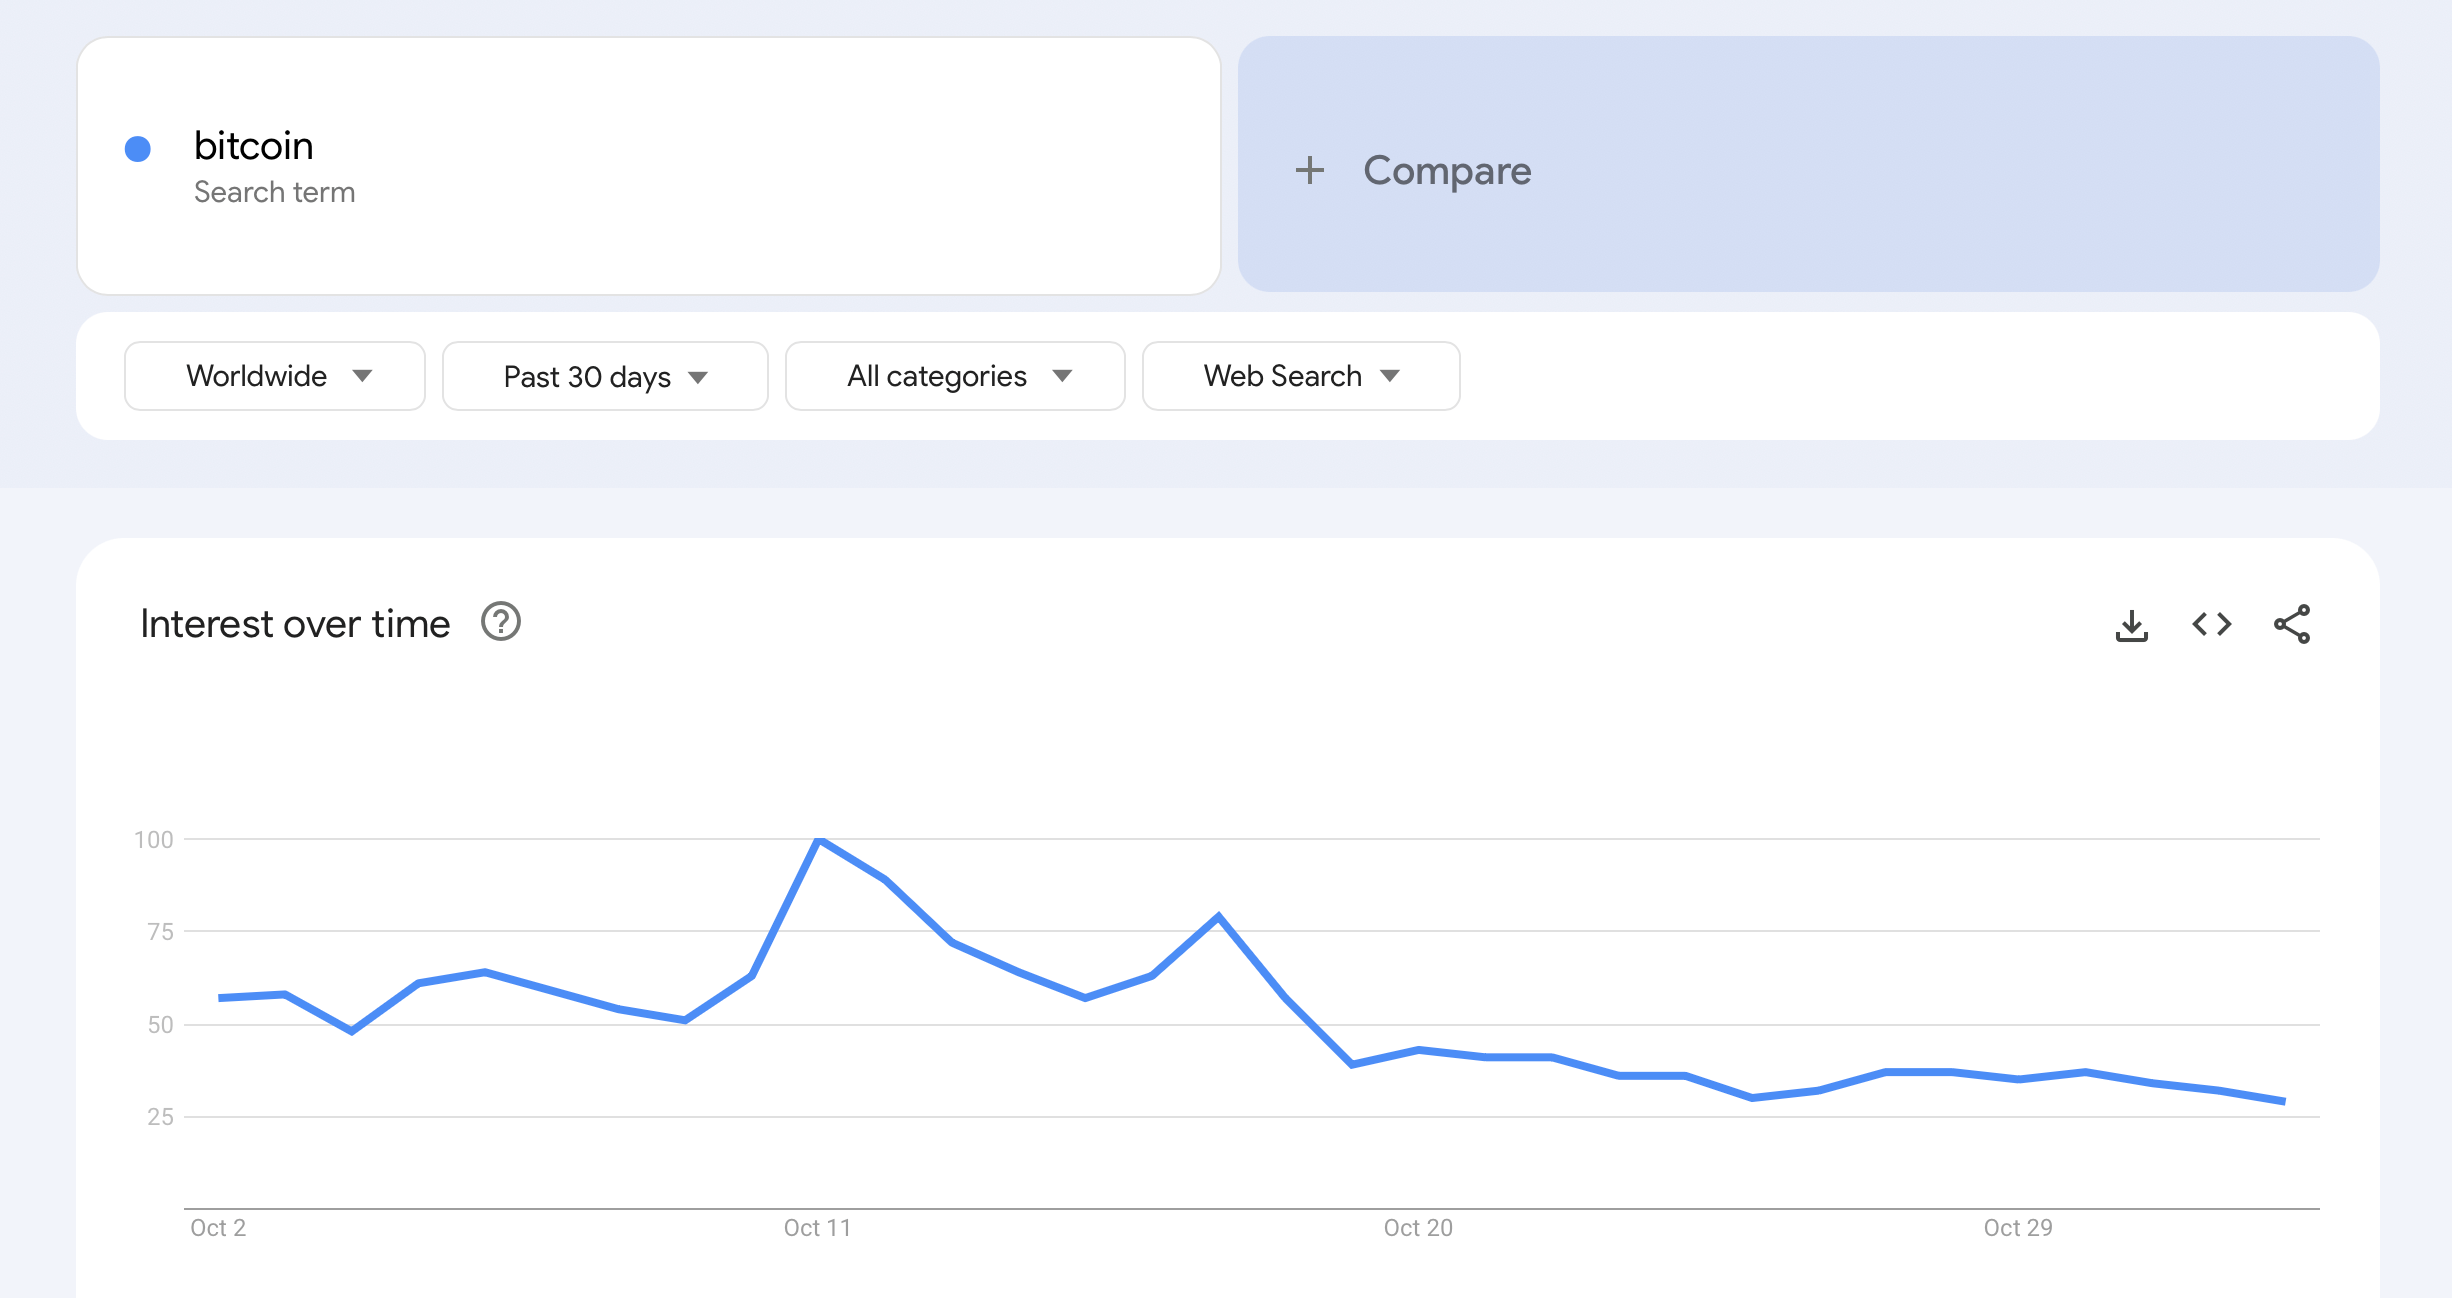The width and height of the screenshot is (2452, 1298).
Task: Open the embed code for the trends chart
Action: pyautogui.click(x=2212, y=625)
